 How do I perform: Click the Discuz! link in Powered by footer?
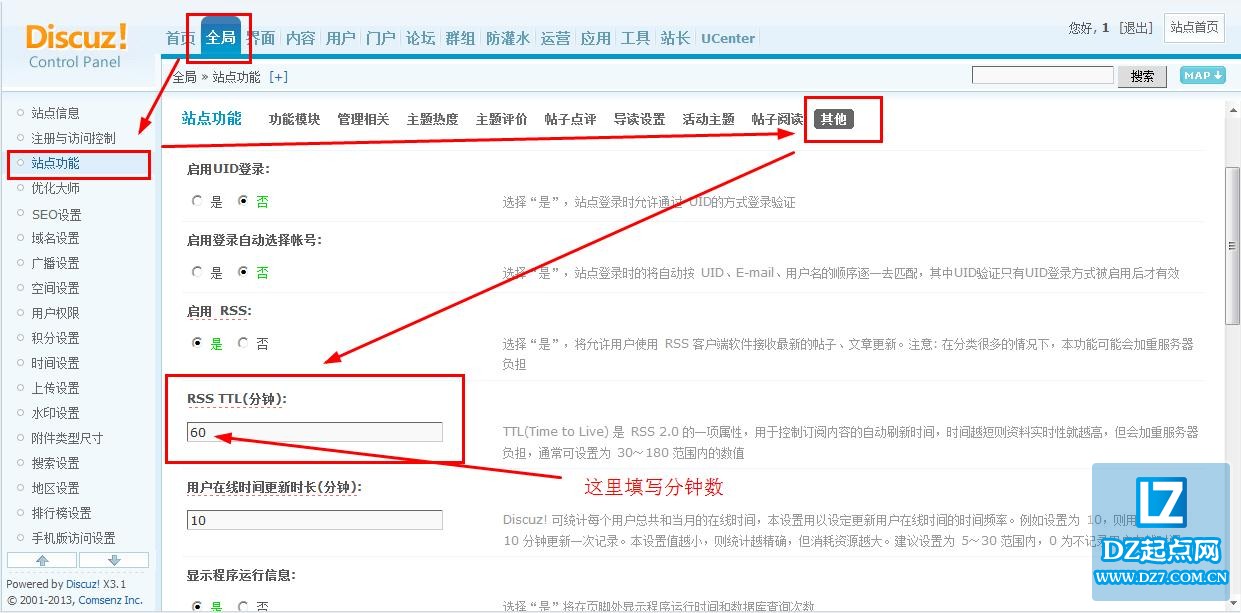(82, 584)
